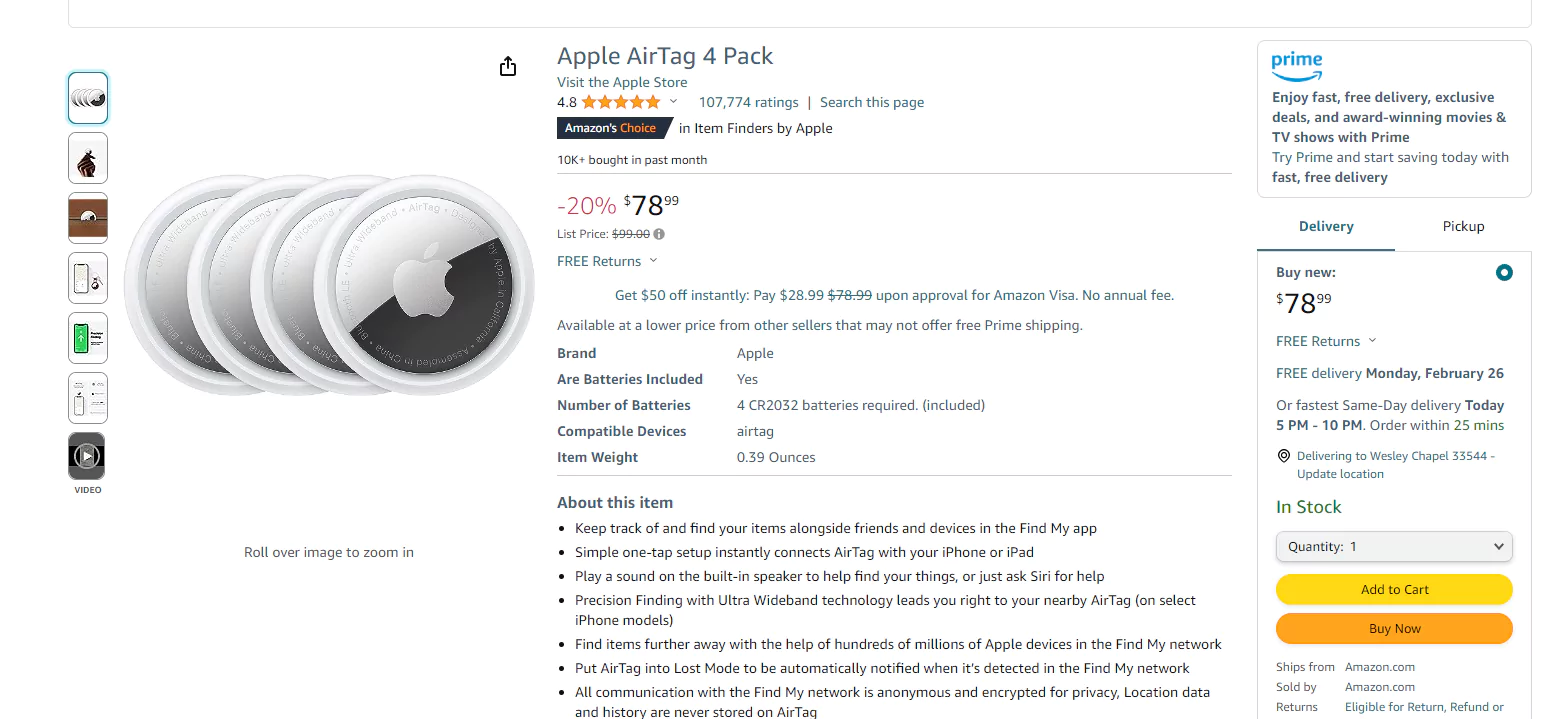Open the Quantity dropdown
The image size is (1549, 719).
1393,547
